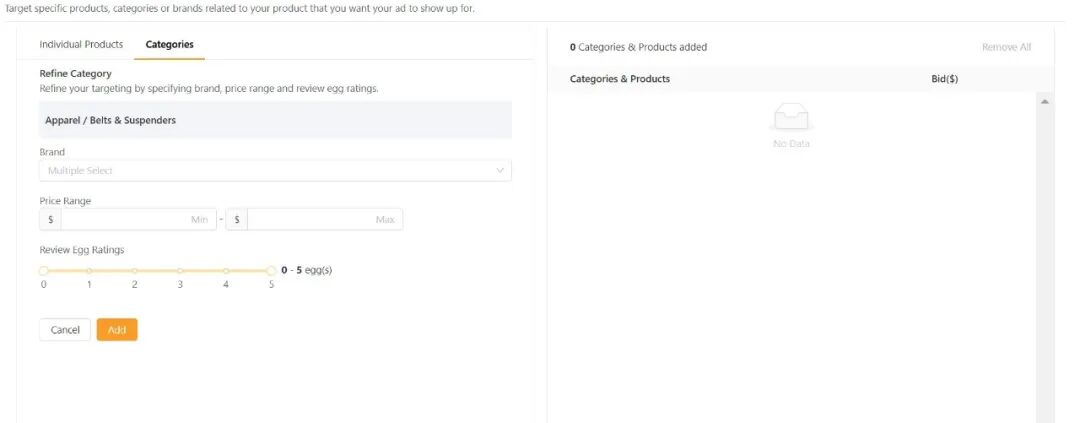Click right slider handle at 5 eggs
The height and width of the screenshot is (423, 1080).
(x=271, y=270)
